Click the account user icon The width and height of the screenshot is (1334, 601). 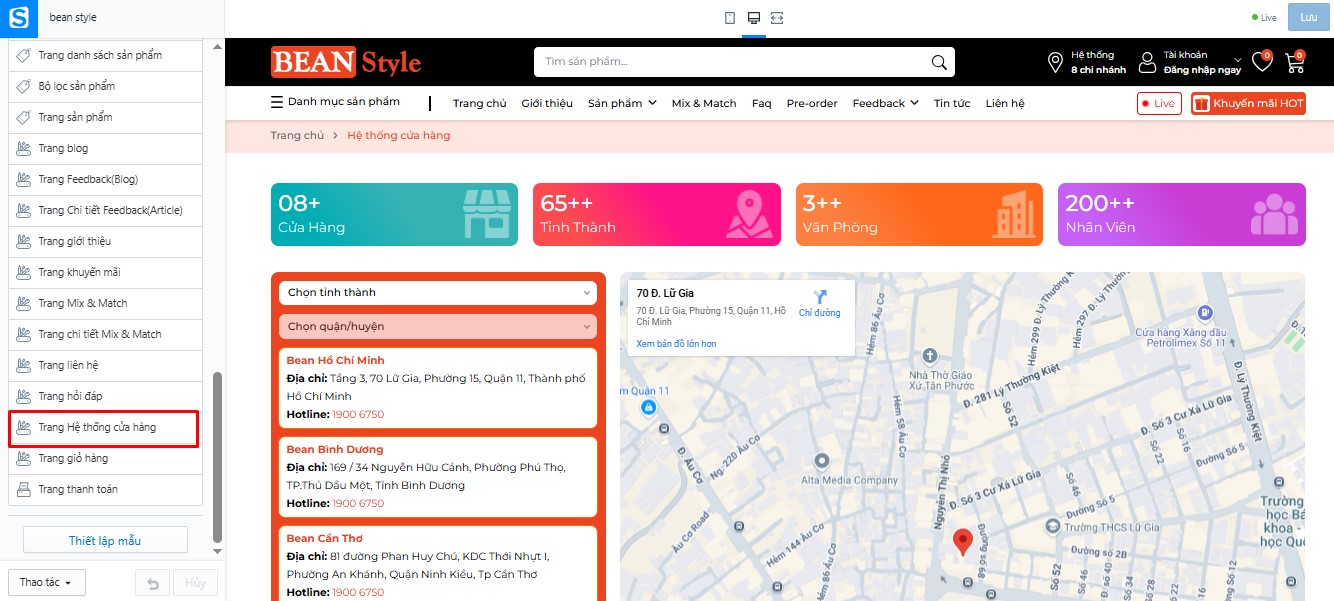pos(1148,62)
